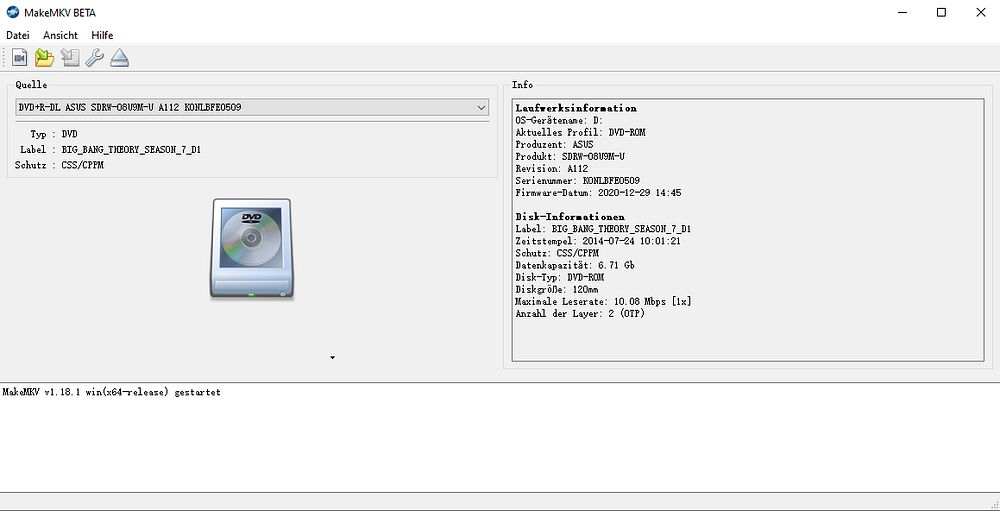Image resolution: width=1000 pixels, height=511 pixels.
Task: Open settings via the wrench icon
Action: point(94,57)
